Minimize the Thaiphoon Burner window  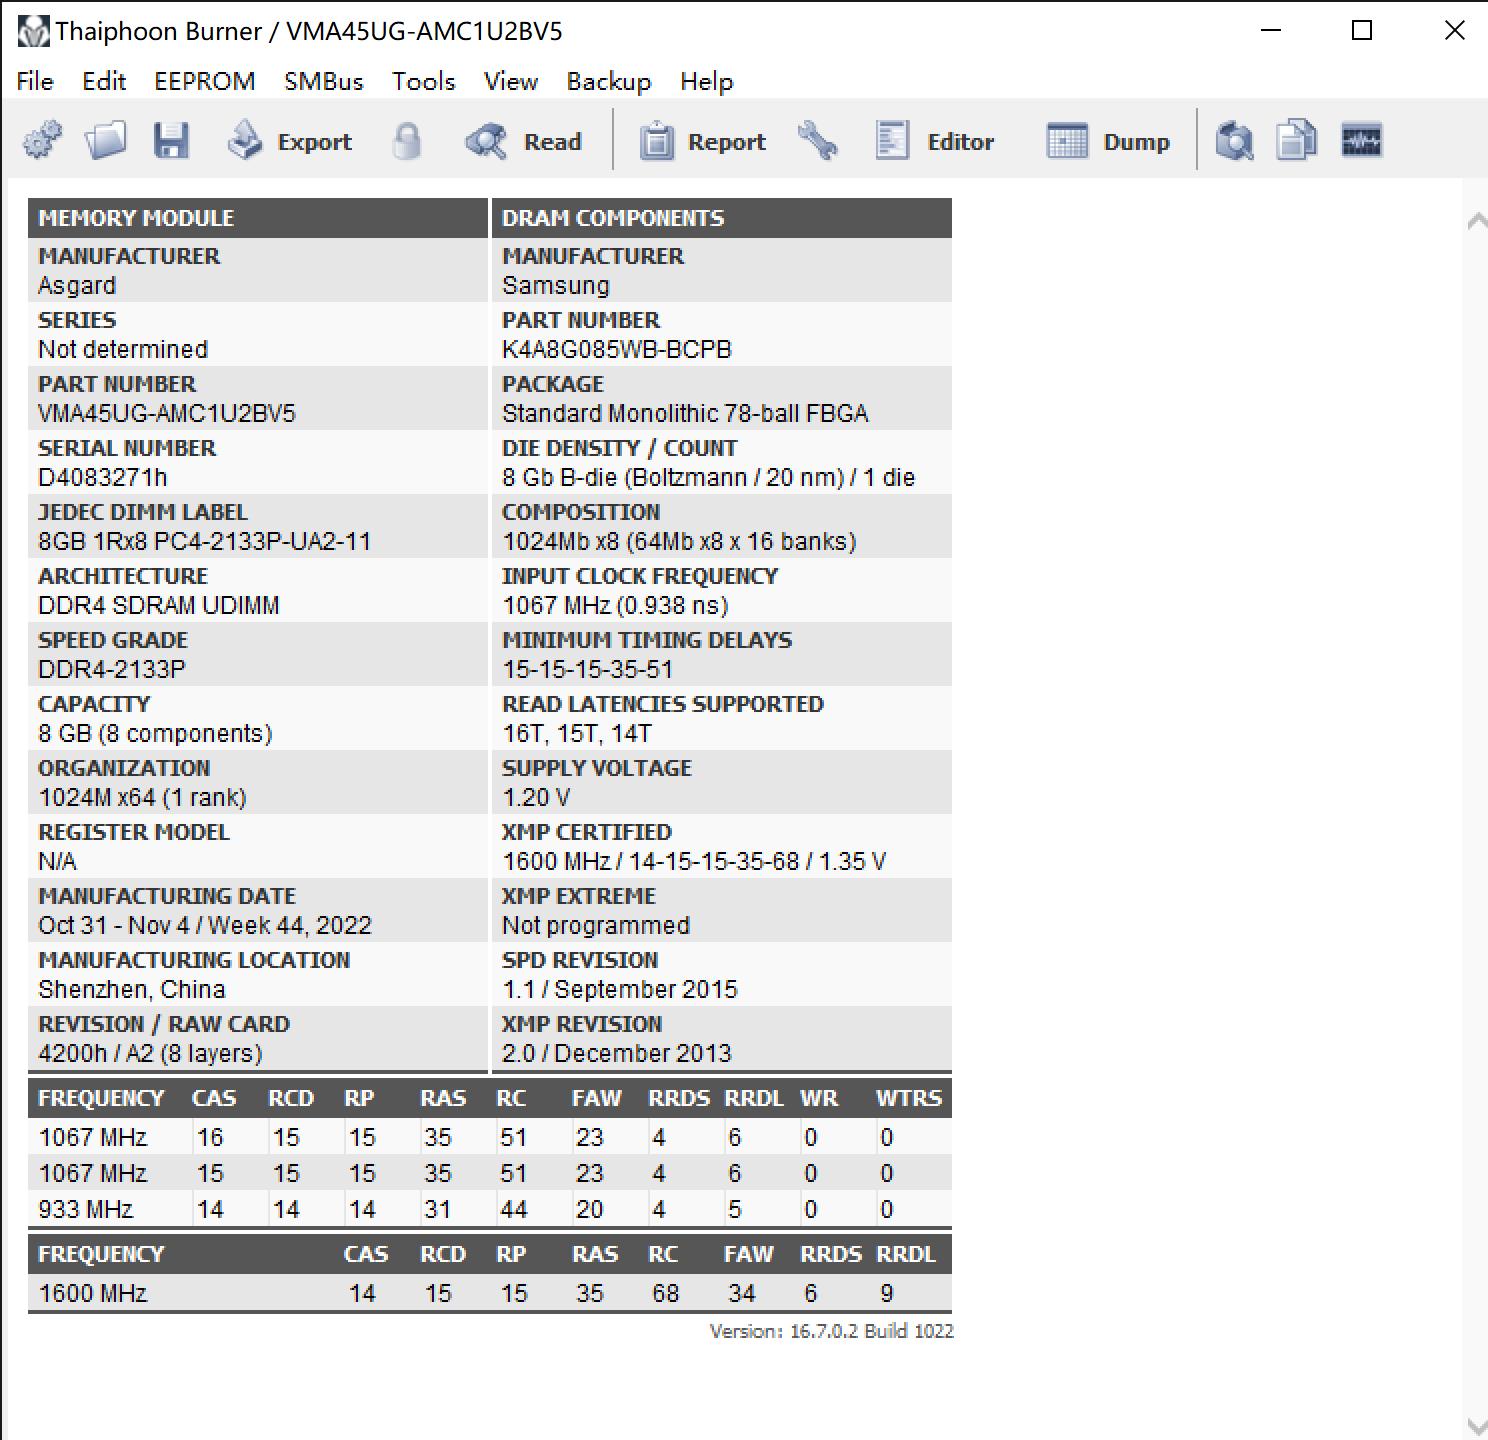pos(1271,30)
